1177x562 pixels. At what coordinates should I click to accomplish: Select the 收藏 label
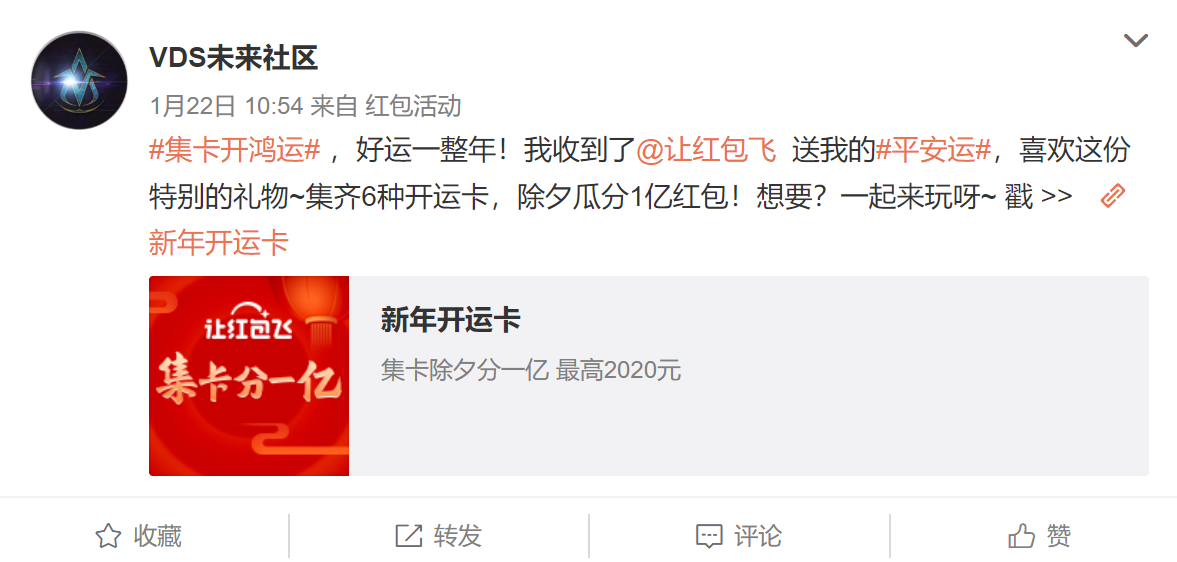pos(158,536)
